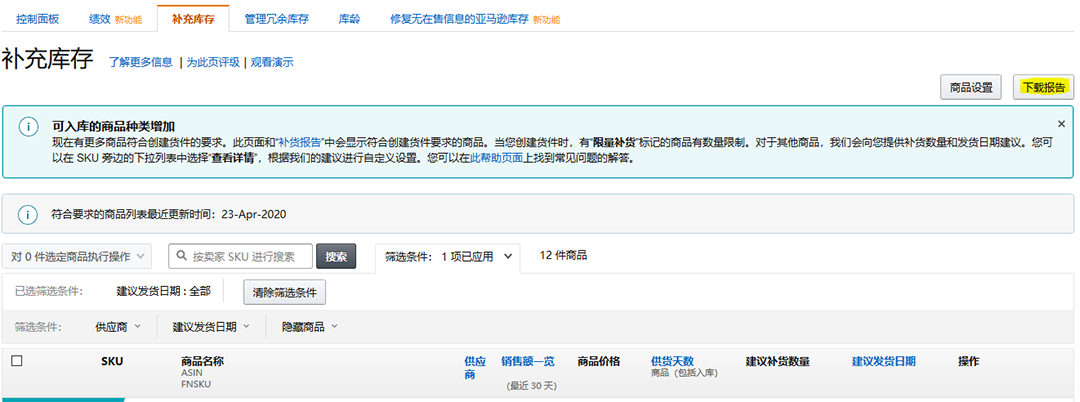1080x402 pixels.
Task: Click the 12 件商品 count text
Action: click(x=563, y=255)
